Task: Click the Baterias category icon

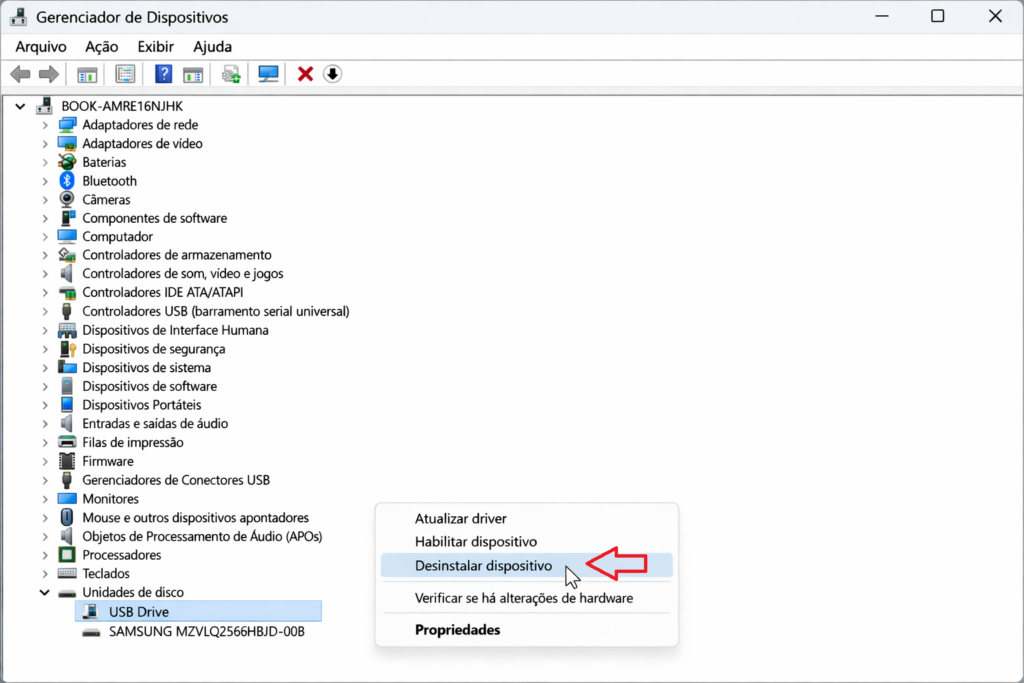Action: (67, 162)
